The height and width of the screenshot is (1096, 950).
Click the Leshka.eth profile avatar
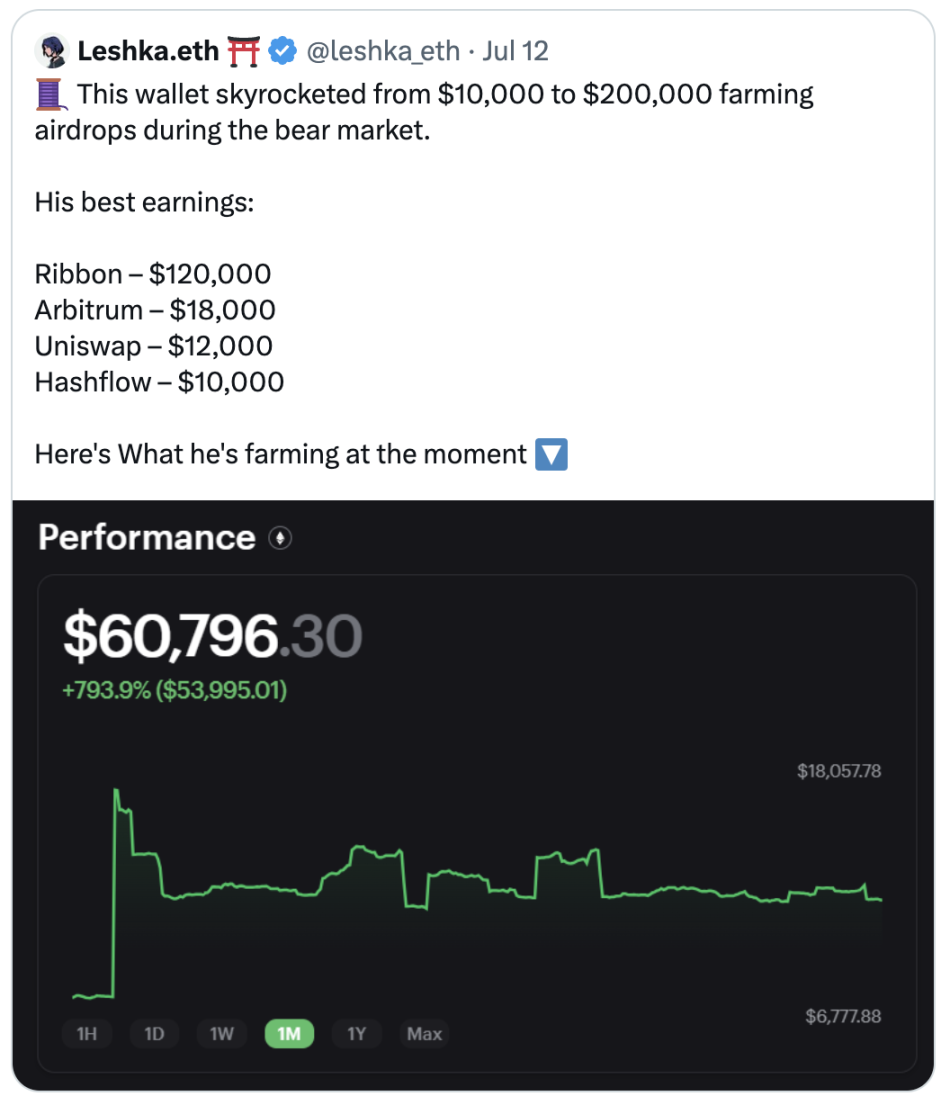(x=50, y=50)
